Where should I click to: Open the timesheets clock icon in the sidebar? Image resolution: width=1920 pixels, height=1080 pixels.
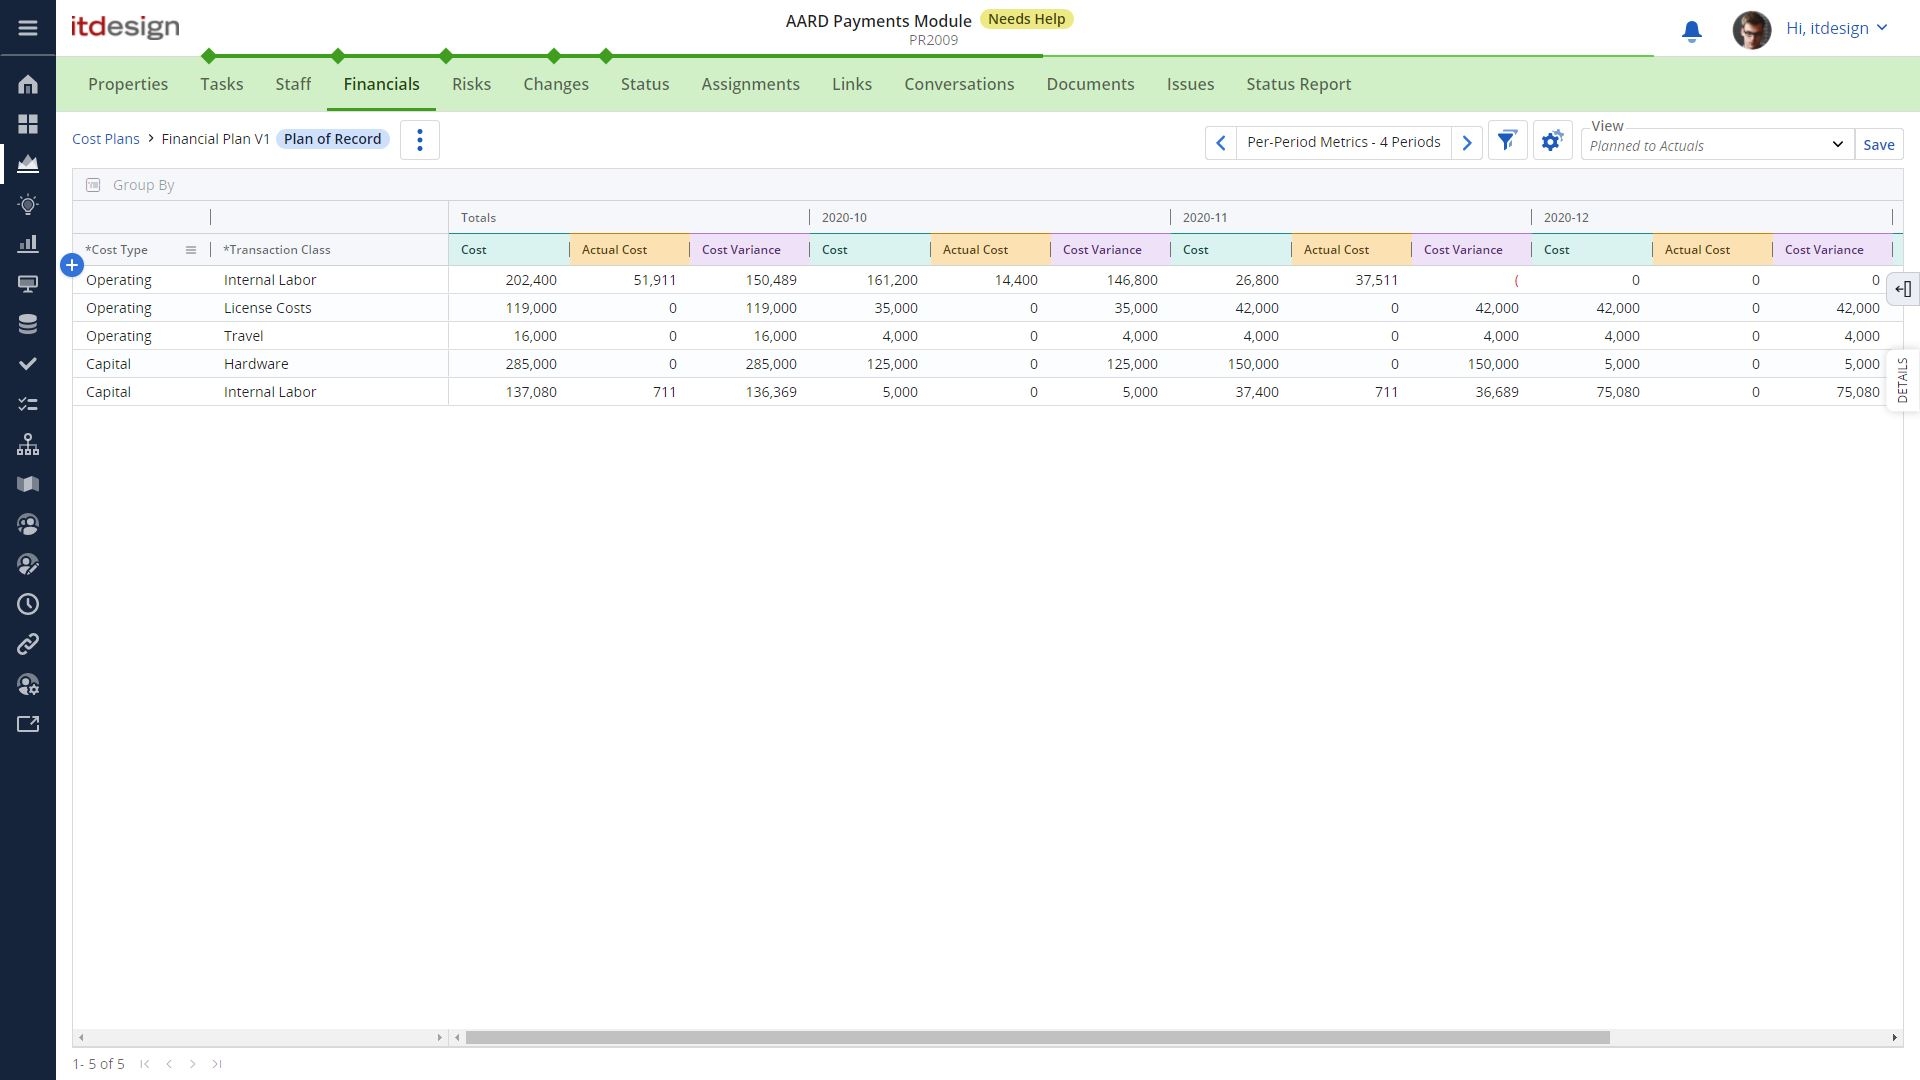point(28,604)
